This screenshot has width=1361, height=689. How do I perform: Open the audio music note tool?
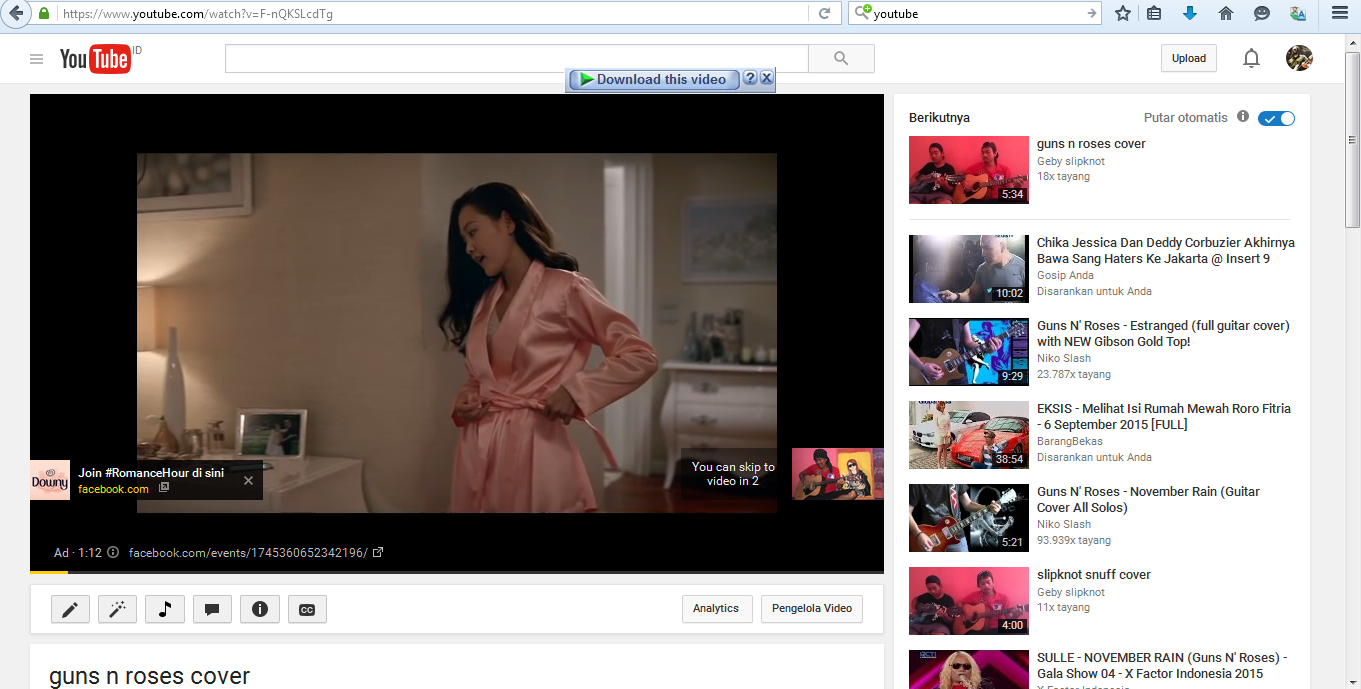165,609
